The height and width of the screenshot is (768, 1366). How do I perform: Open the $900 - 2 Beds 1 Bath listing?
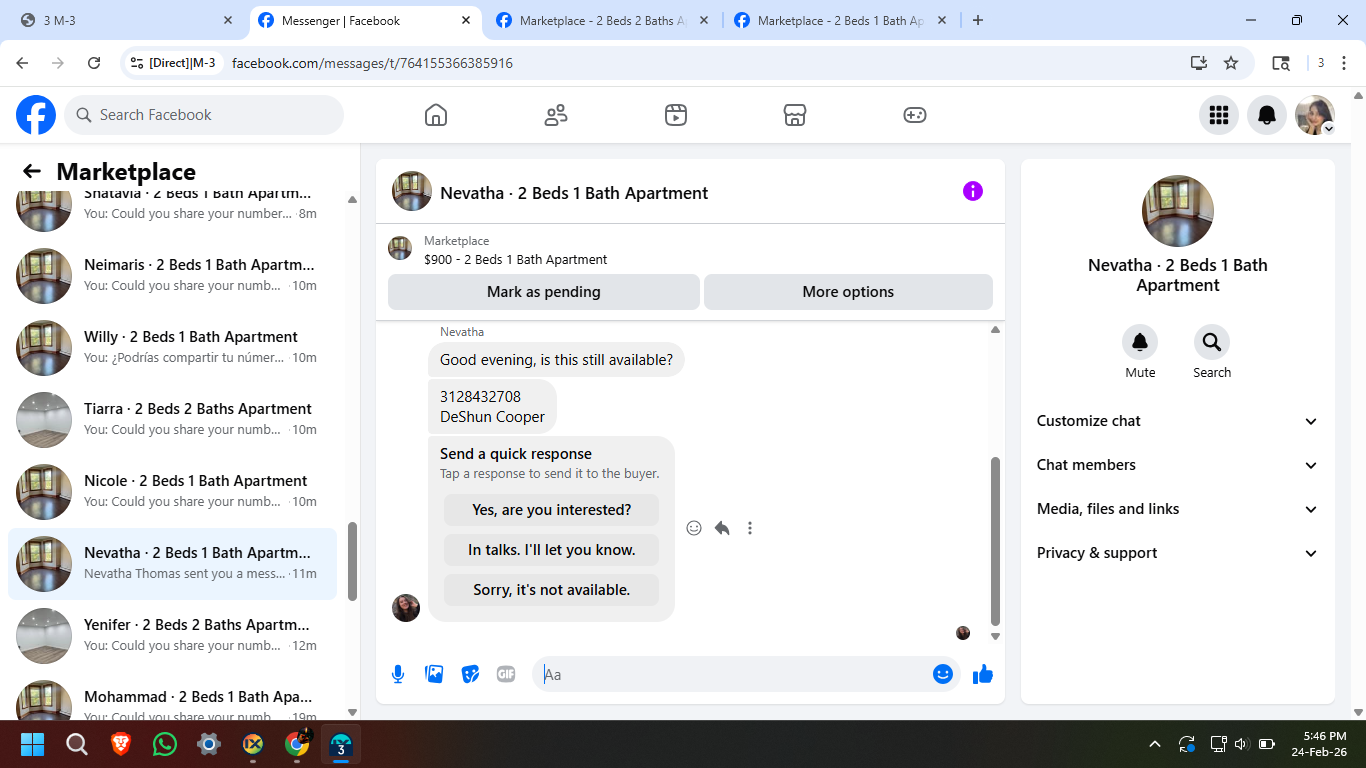point(515,259)
